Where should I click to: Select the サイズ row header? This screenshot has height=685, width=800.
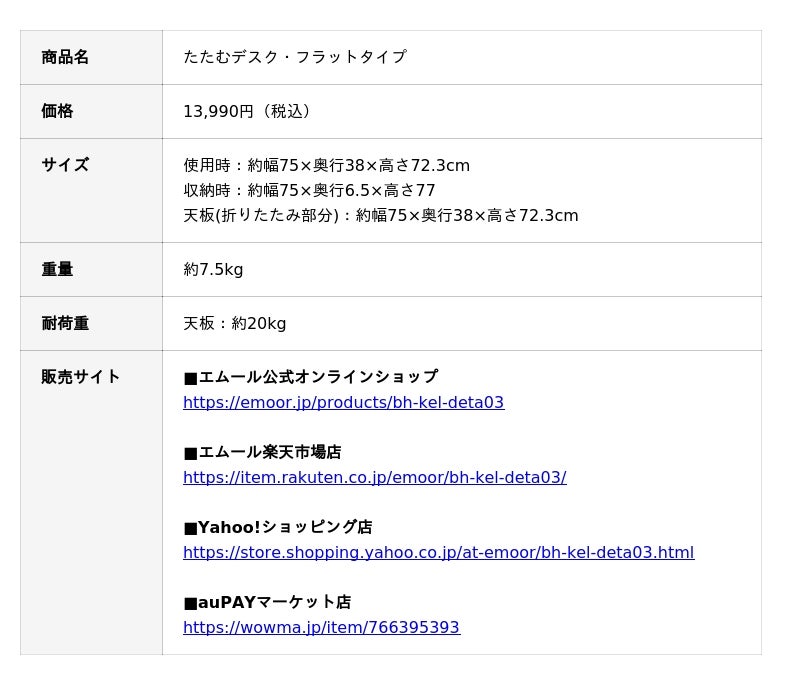(x=65, y=165)
